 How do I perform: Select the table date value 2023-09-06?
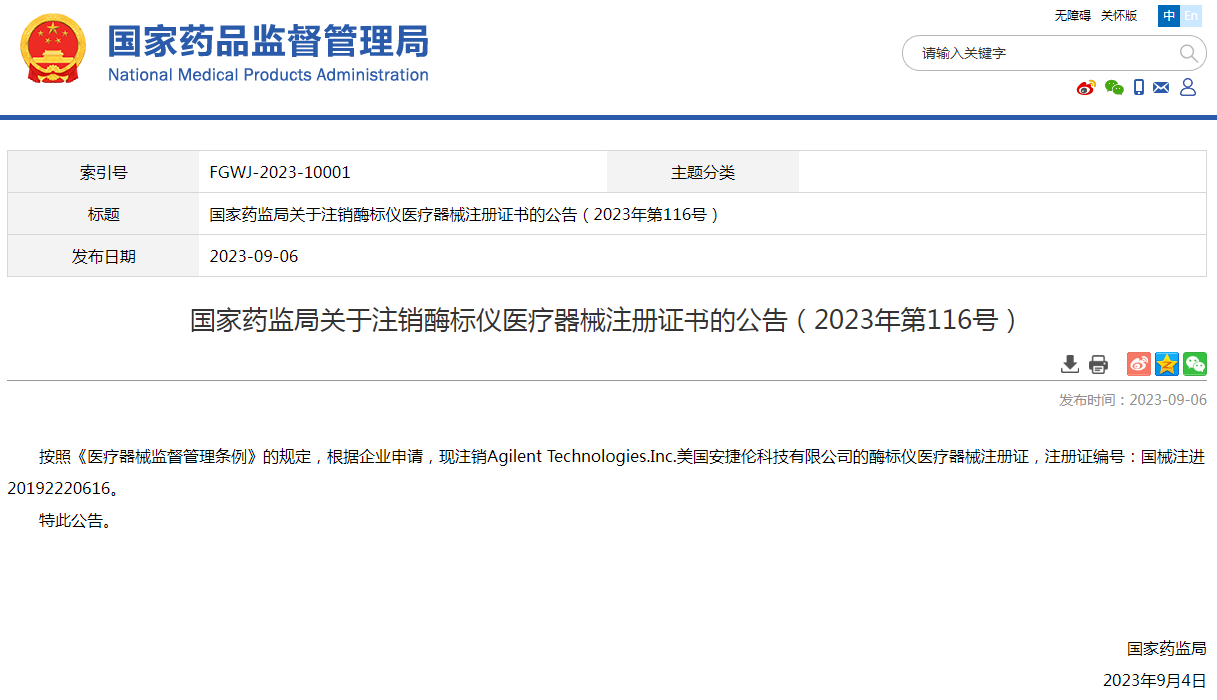pyautogui.click(x=254, y=256)
